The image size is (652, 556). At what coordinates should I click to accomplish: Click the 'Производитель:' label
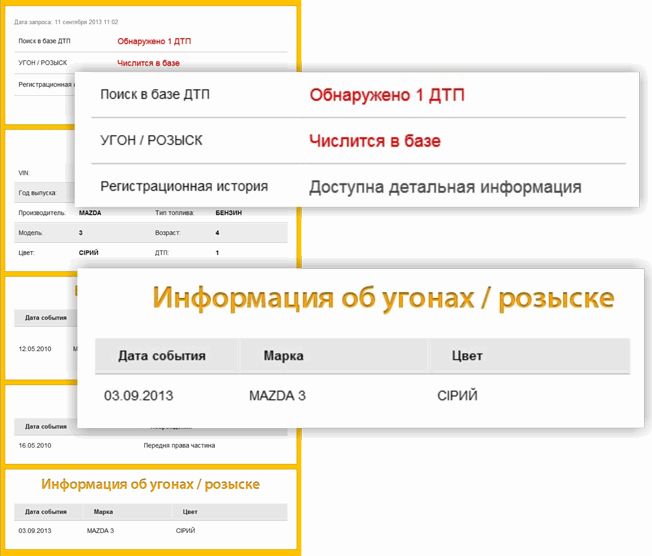point(42,213)
